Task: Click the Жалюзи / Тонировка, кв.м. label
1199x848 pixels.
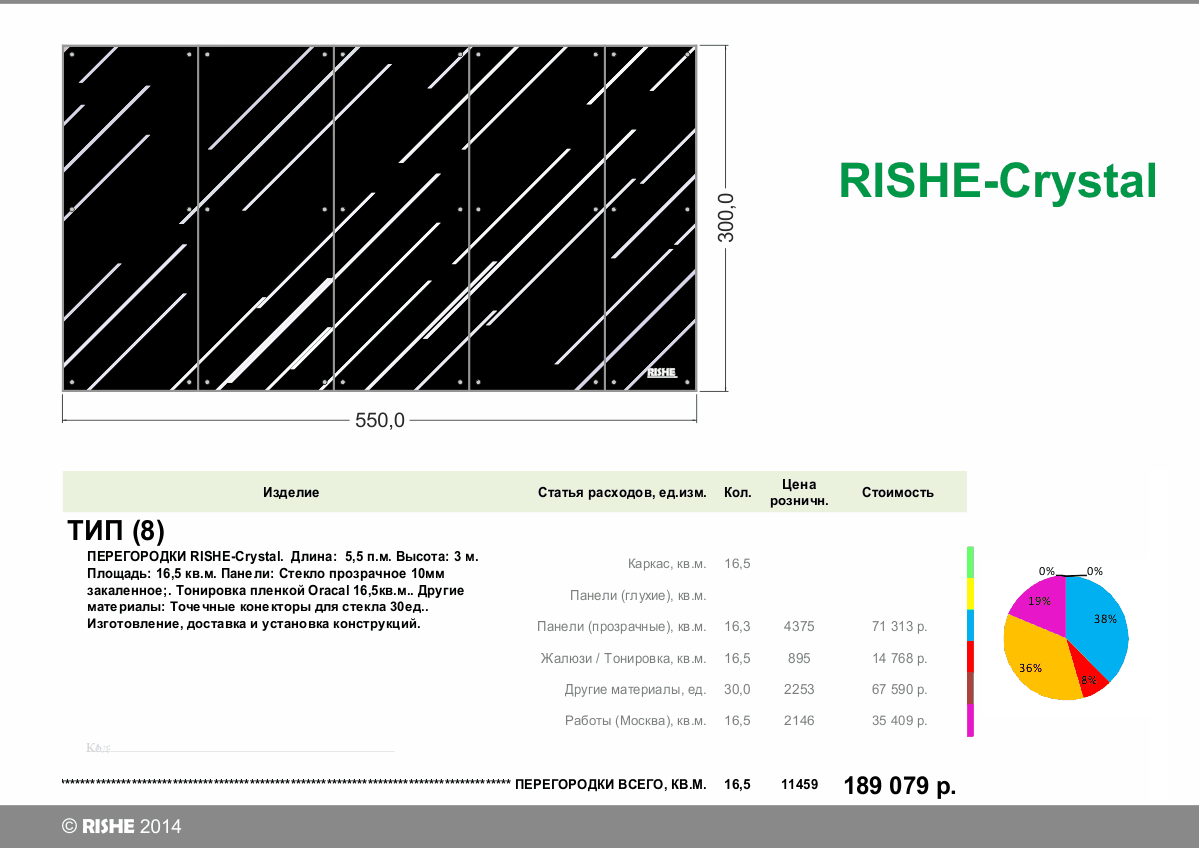Action: click(623, 658)
